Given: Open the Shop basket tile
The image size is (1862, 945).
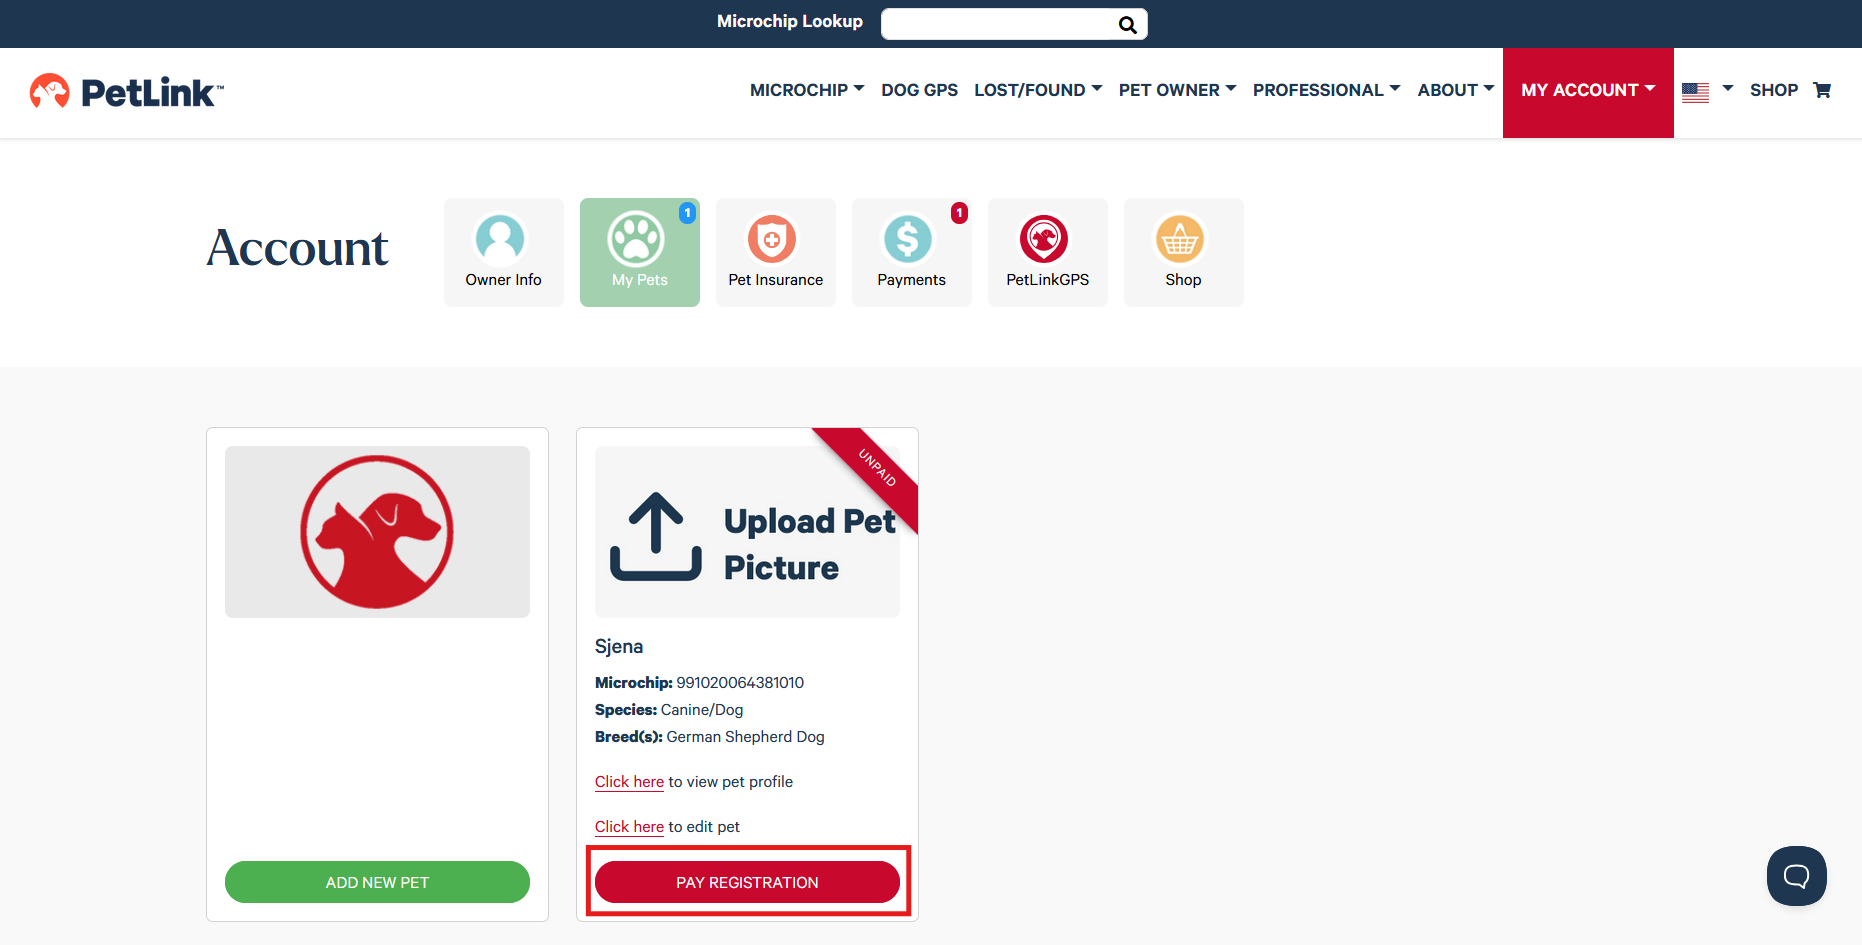Looking at the screenshot, I should pyautogui.click(x=1183, y=252).
